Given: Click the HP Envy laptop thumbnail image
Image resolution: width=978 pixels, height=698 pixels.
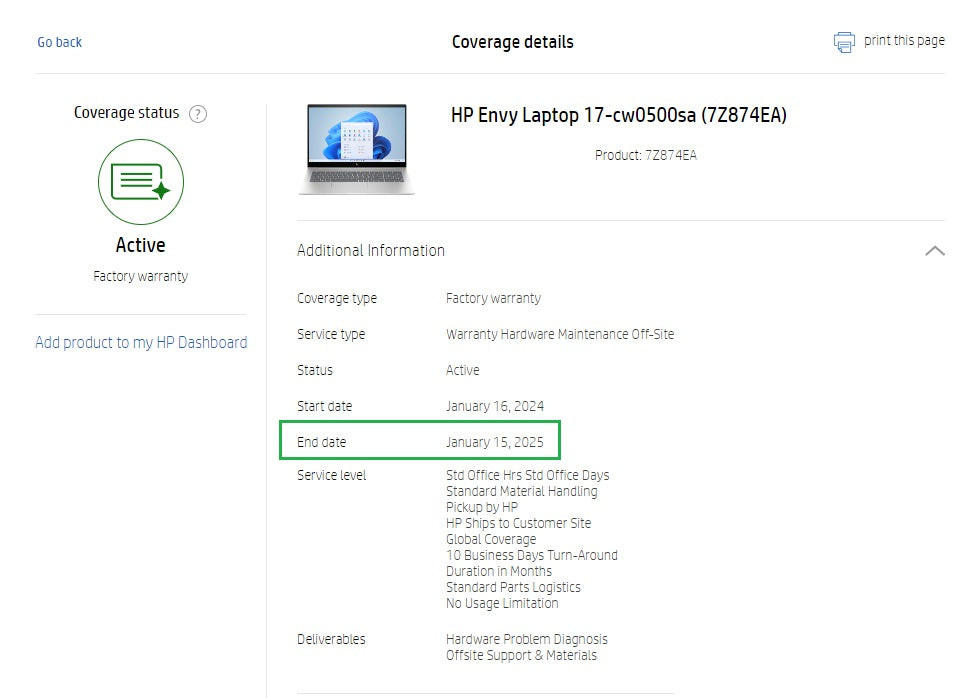Looking at the screenshot, I should point(357,148).
